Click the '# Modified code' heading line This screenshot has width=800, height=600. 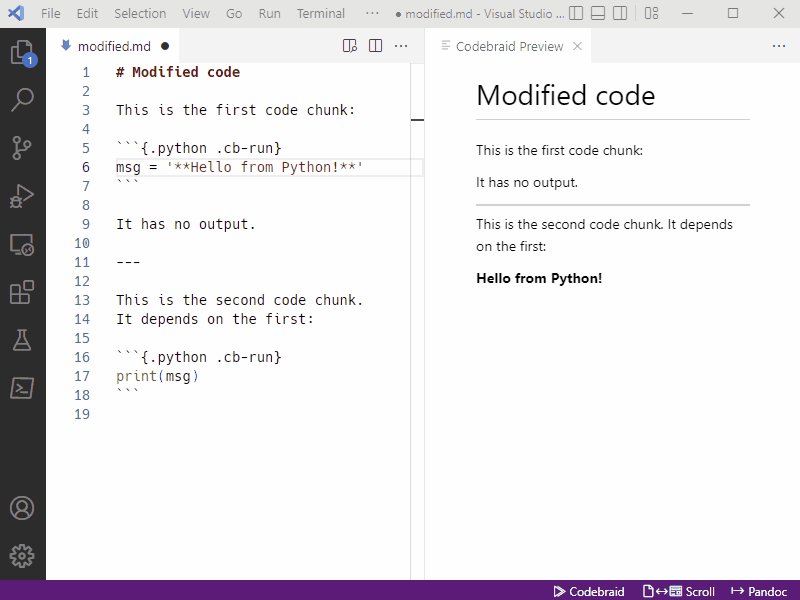coord(178,72)
